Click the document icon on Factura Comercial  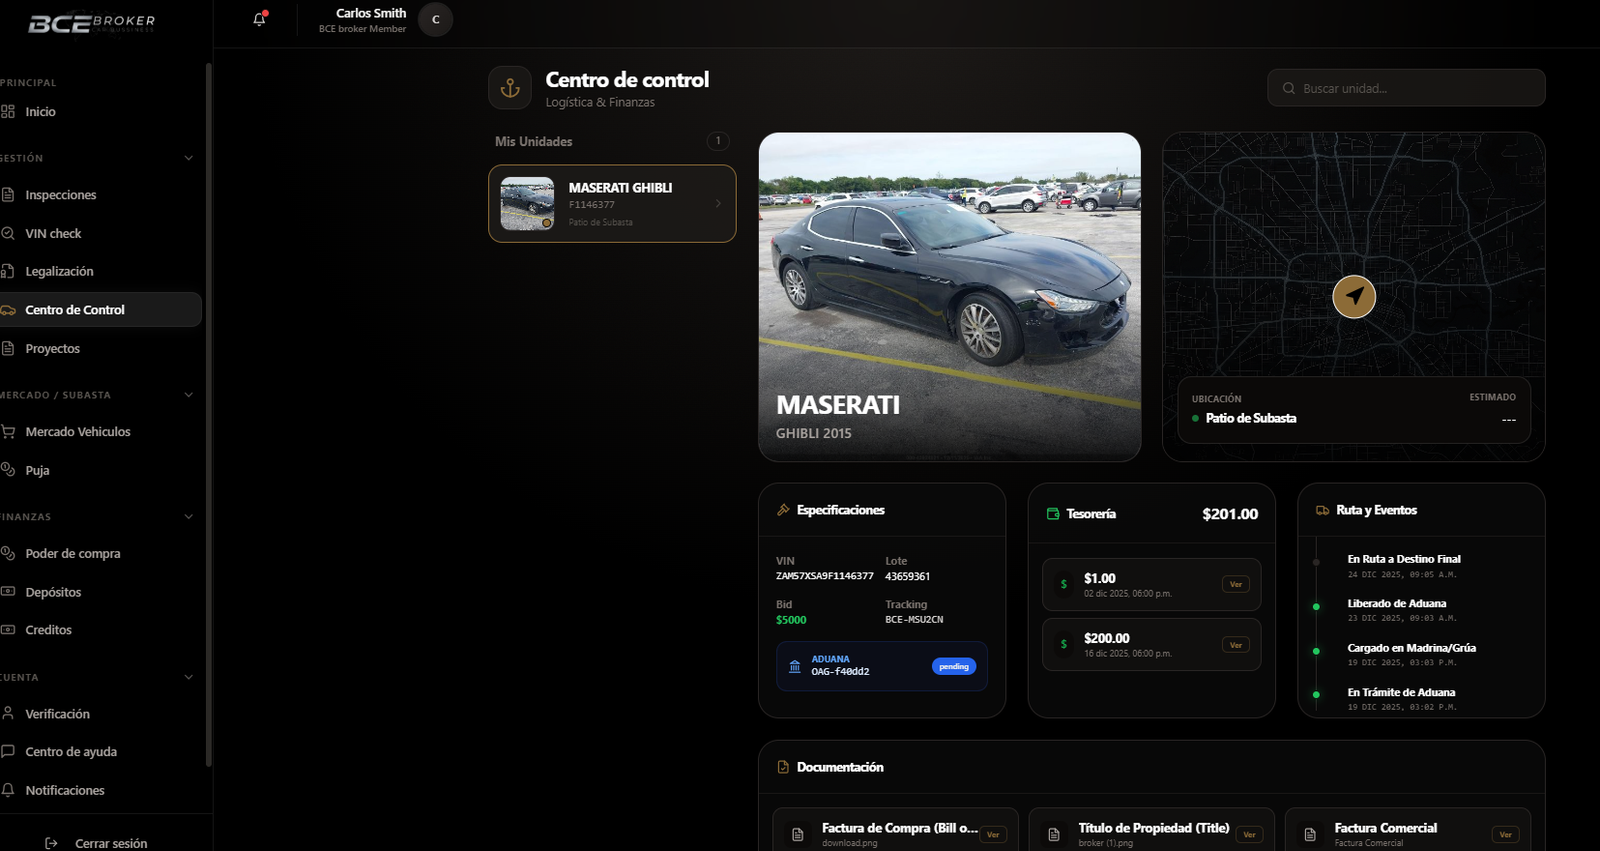(x=1310, y=834)
